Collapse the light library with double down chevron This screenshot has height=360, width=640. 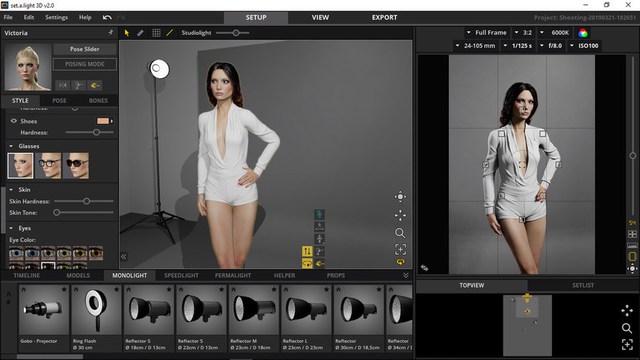point(406,276)
